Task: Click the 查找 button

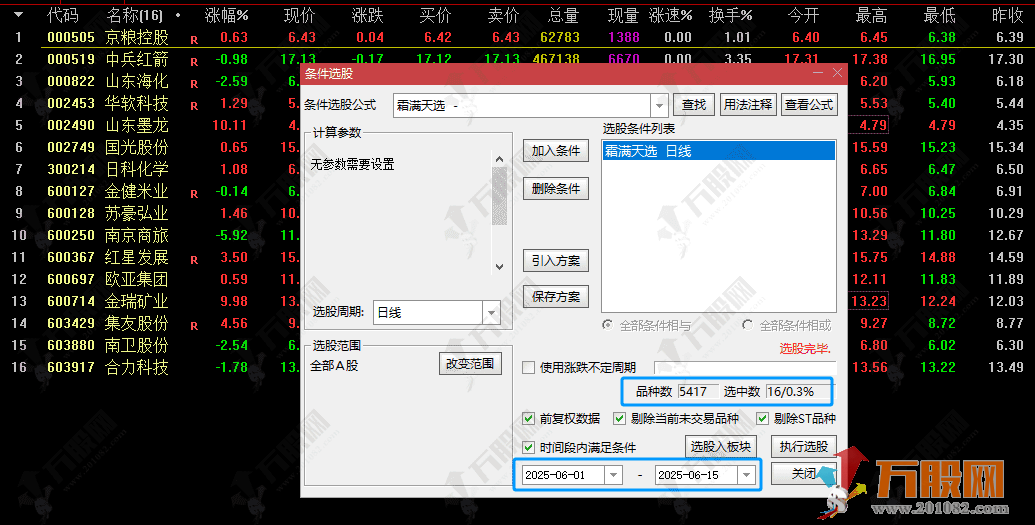Action: 694,104
